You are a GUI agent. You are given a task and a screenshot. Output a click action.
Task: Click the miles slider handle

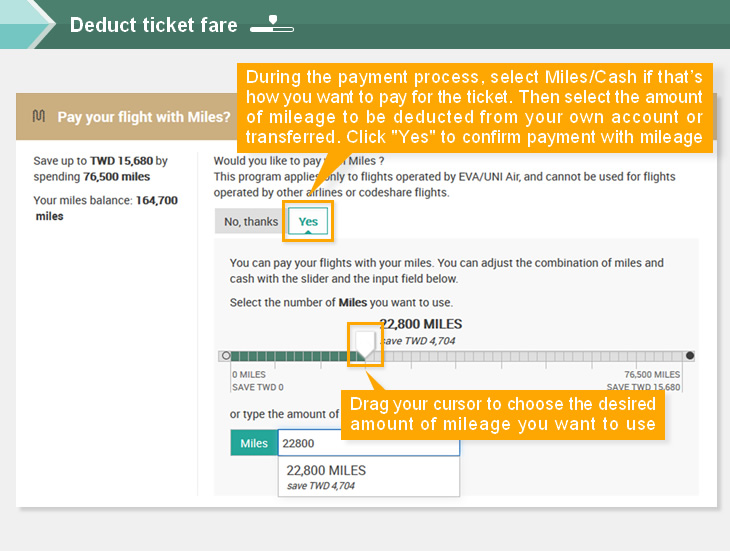[x=365, y=345]
